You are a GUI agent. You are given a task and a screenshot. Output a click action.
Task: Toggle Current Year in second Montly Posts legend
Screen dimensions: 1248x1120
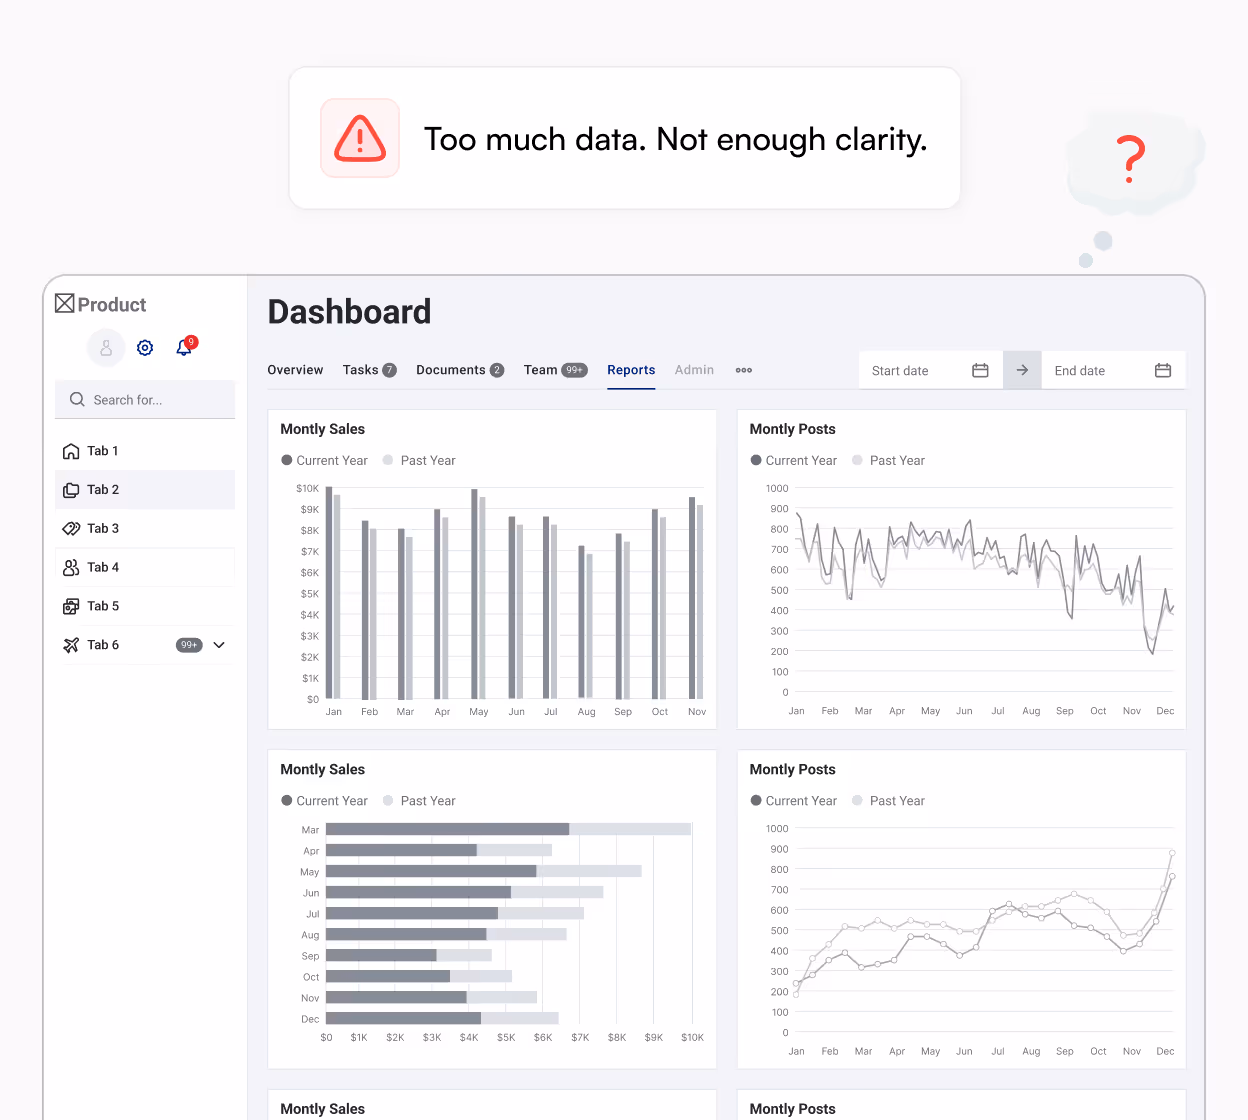coord(794,801)
